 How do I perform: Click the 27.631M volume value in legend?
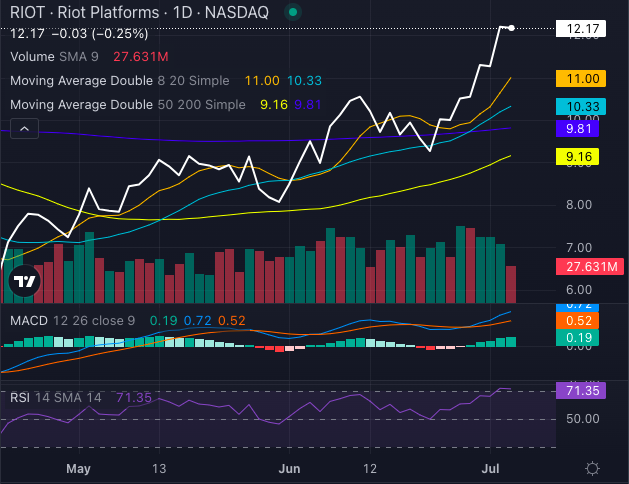pos(140,57)
